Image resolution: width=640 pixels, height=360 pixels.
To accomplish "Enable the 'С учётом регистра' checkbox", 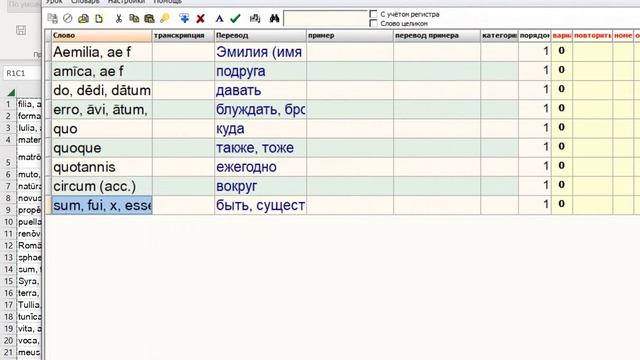I will click(x=373, y=14).
